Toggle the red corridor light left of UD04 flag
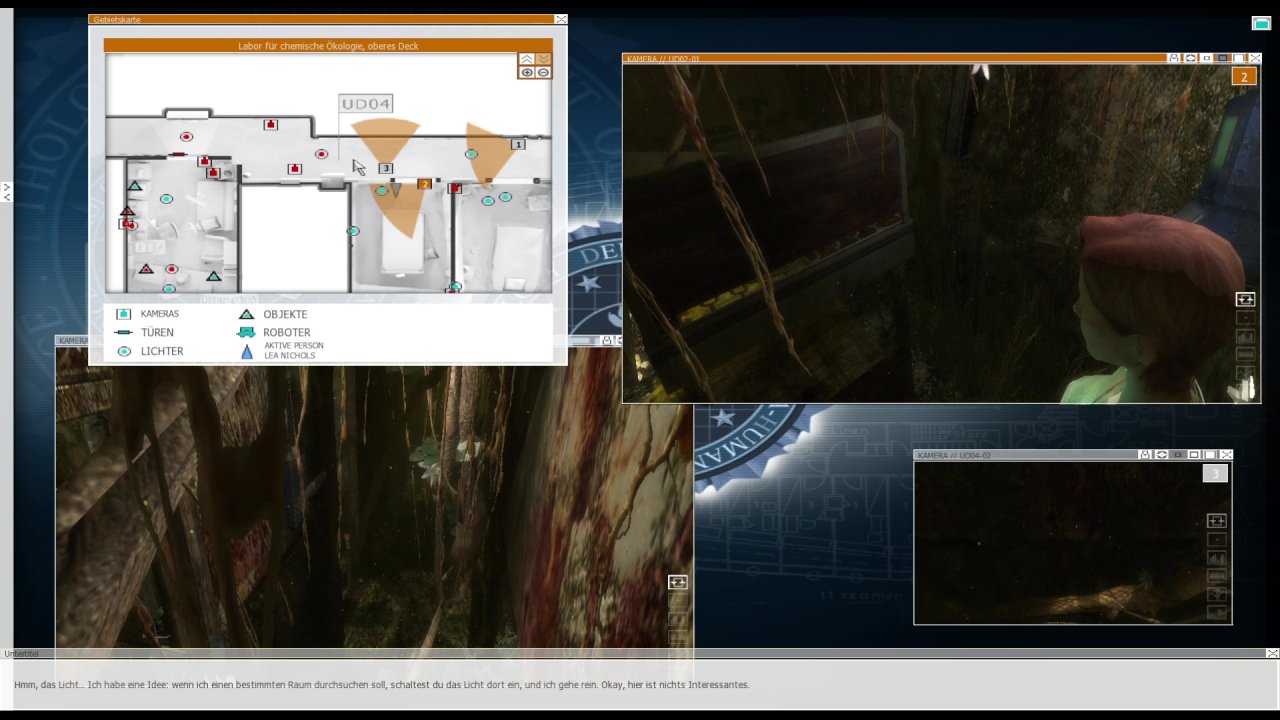1280x720 pixels. pos(321,154)
